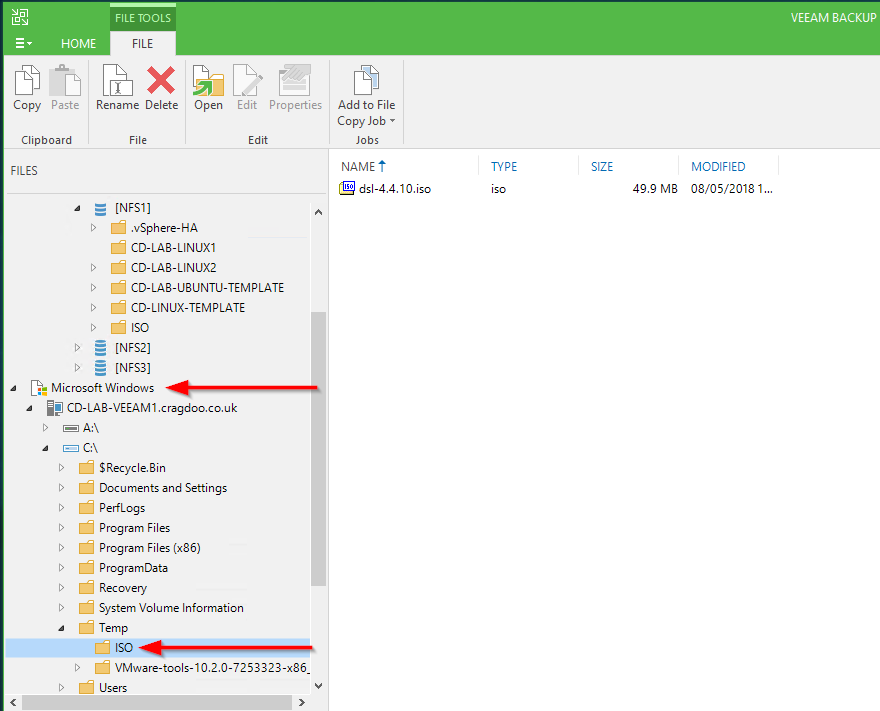
Task: Click the $Recycle.Bin folder icon
Action: click(86, 468)
